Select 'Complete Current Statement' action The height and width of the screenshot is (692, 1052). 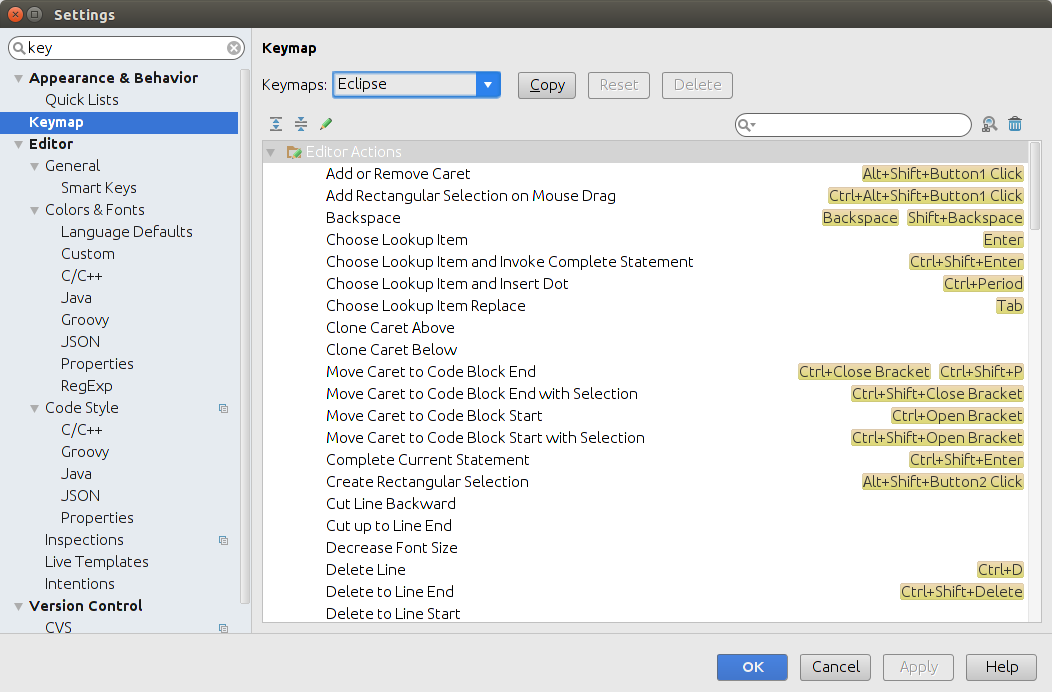pyautogui.click(x=427, y=460)
